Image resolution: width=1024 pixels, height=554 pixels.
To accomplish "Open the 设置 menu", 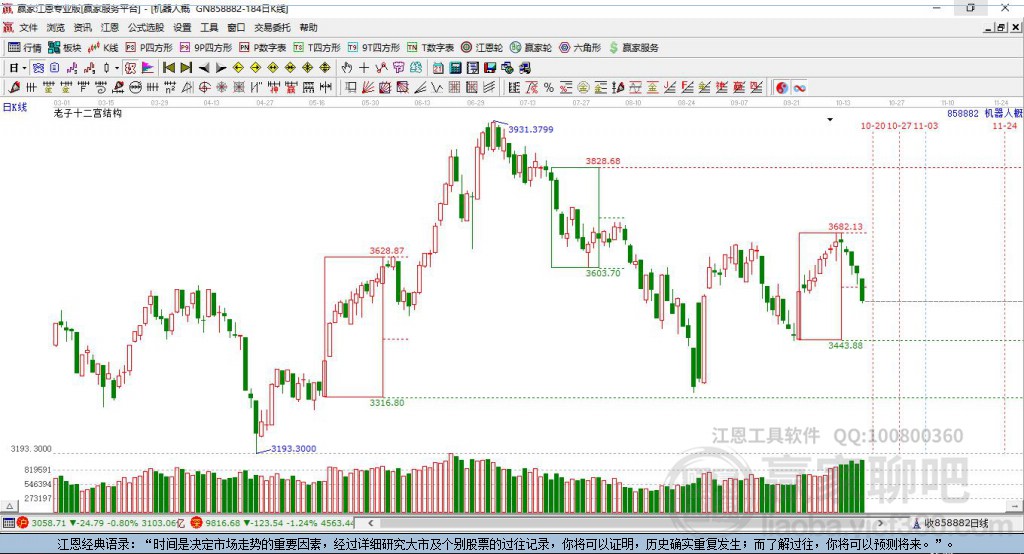I will coord(182,27).
